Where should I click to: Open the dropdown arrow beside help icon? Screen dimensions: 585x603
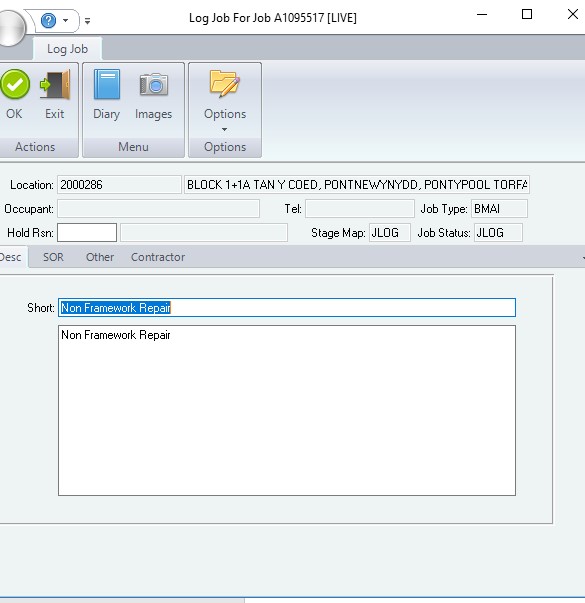pyautogui.click(x=66, y=20)
